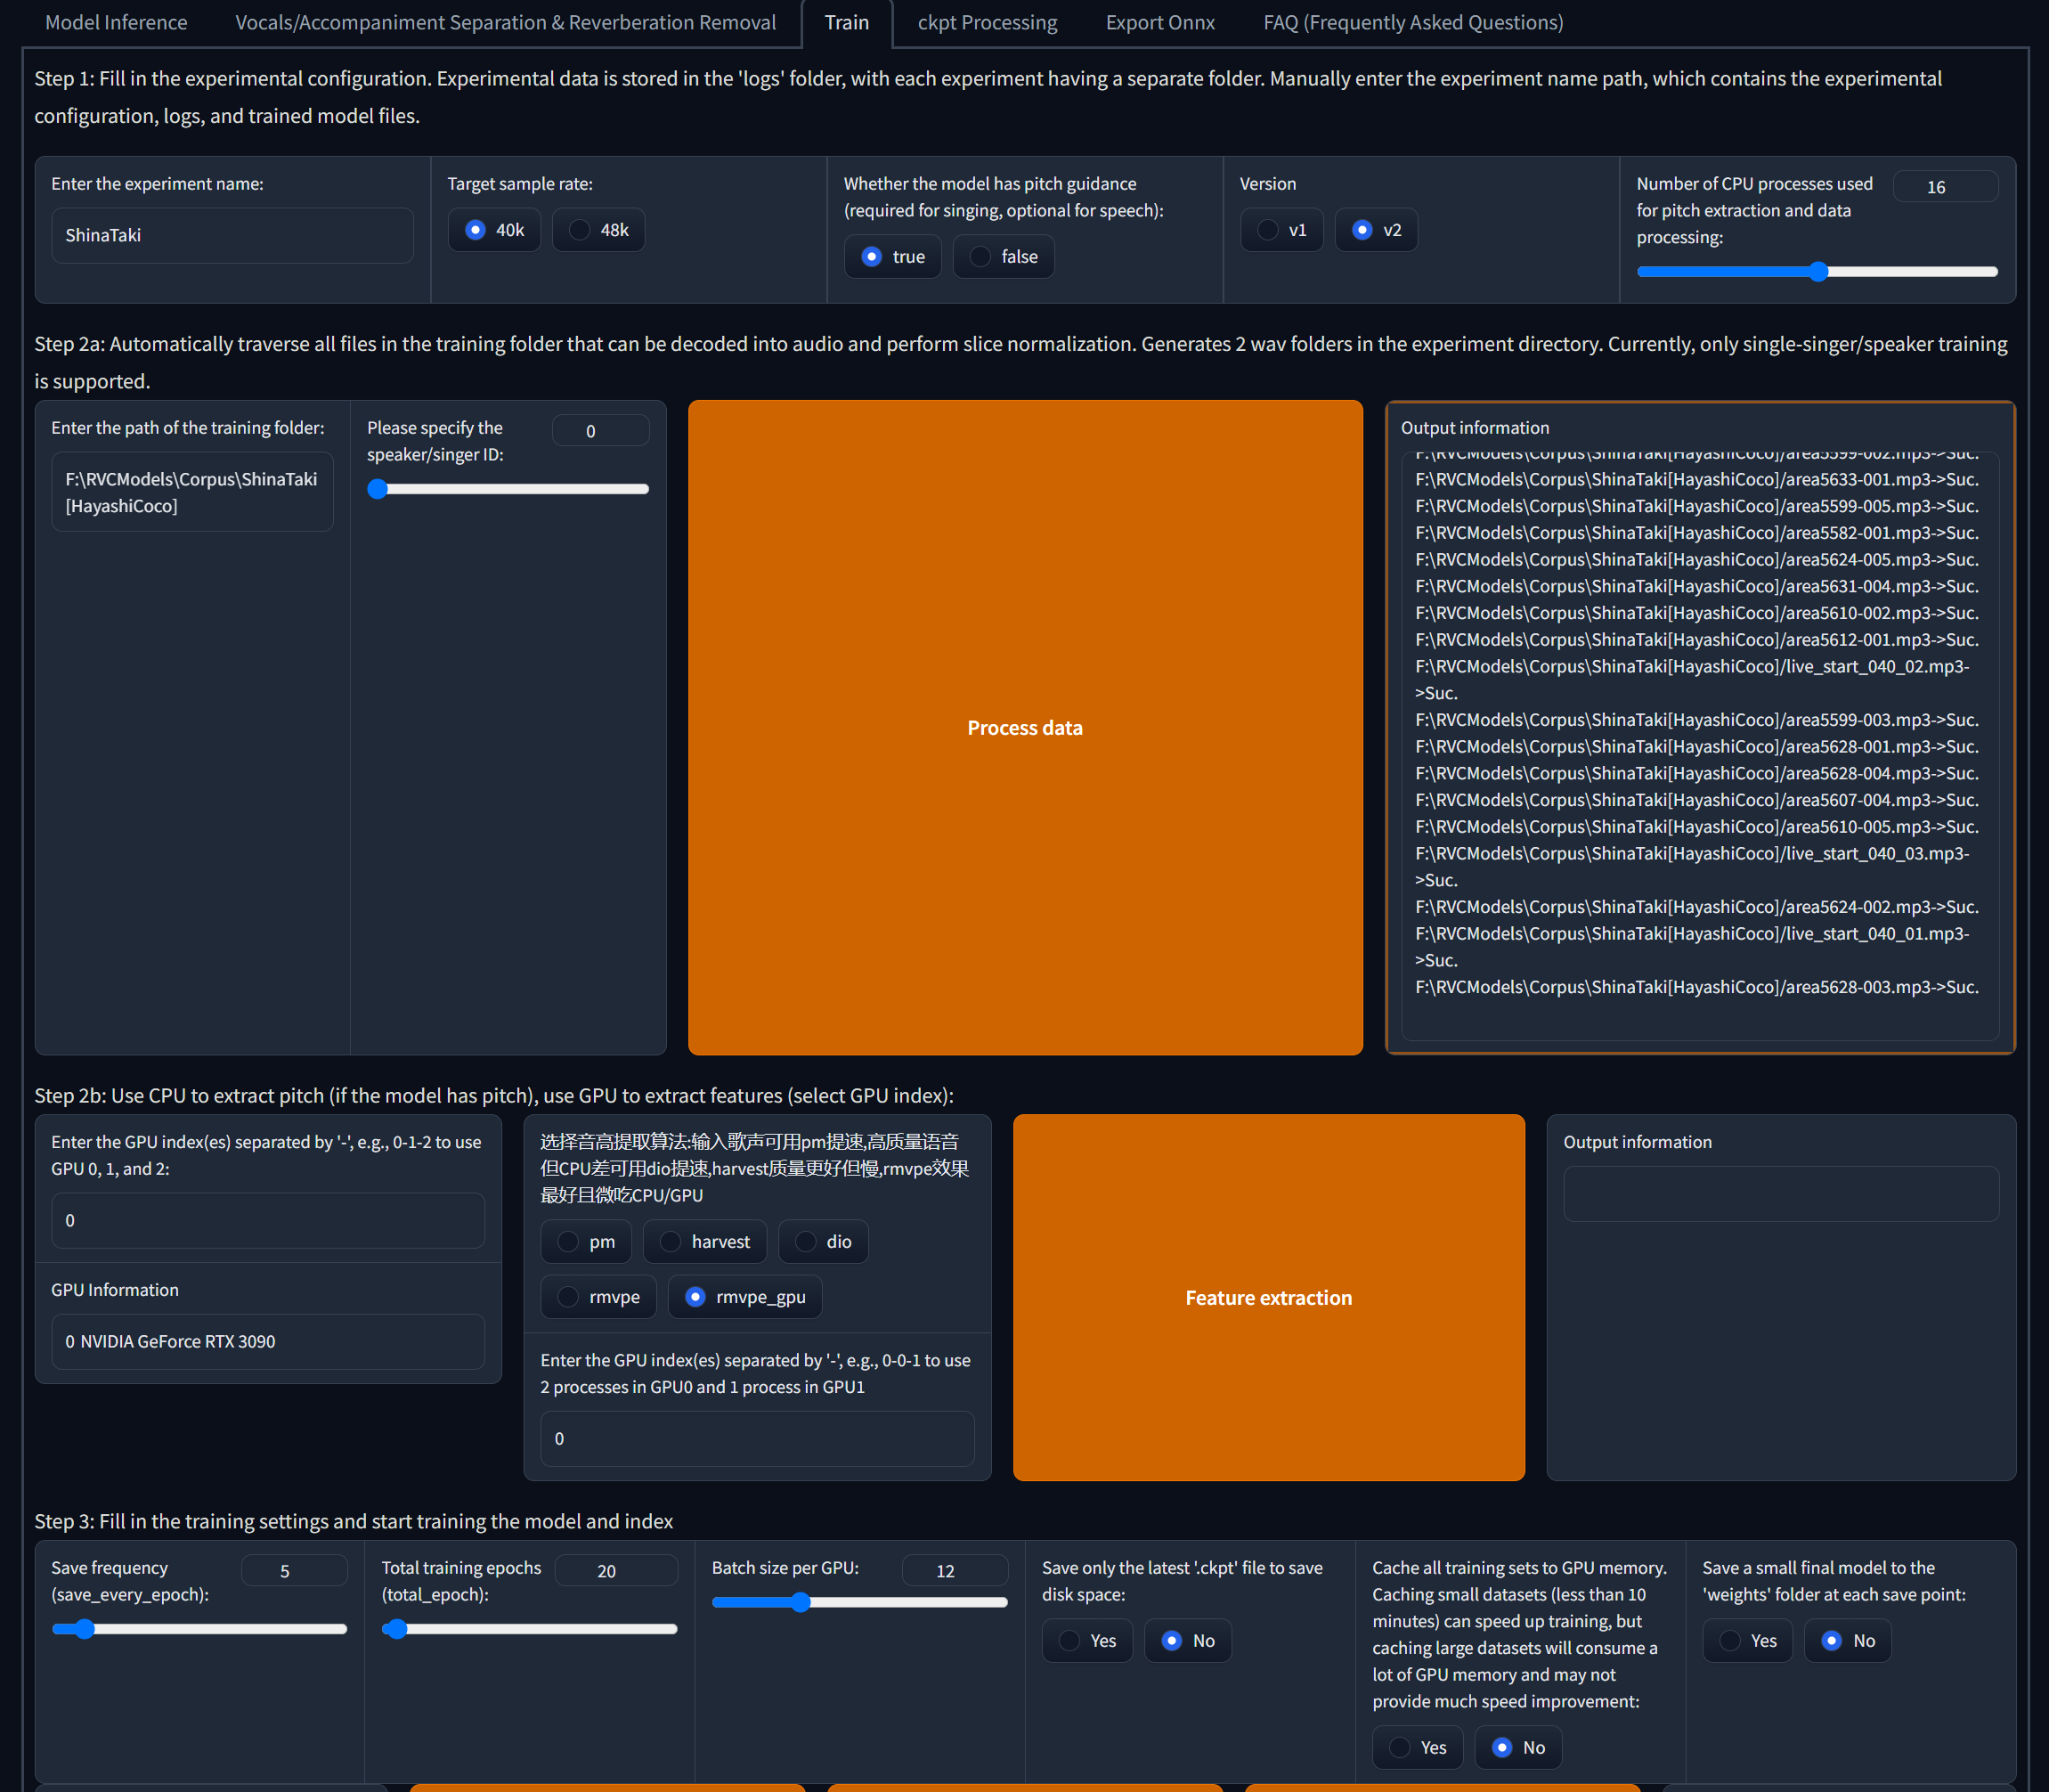The image size is (2049, 1792).
Task: Switch to the Model Inference tab
Action: (116, 22)
